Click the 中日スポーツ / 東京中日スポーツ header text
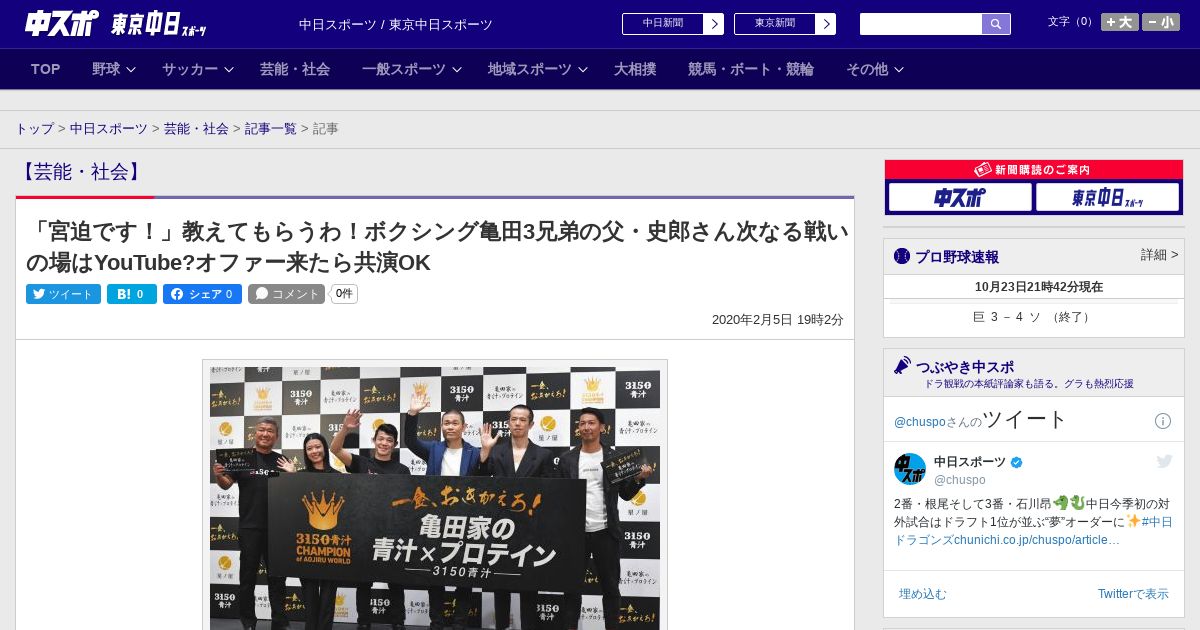The image size is (1200, 630). [396, 25]
